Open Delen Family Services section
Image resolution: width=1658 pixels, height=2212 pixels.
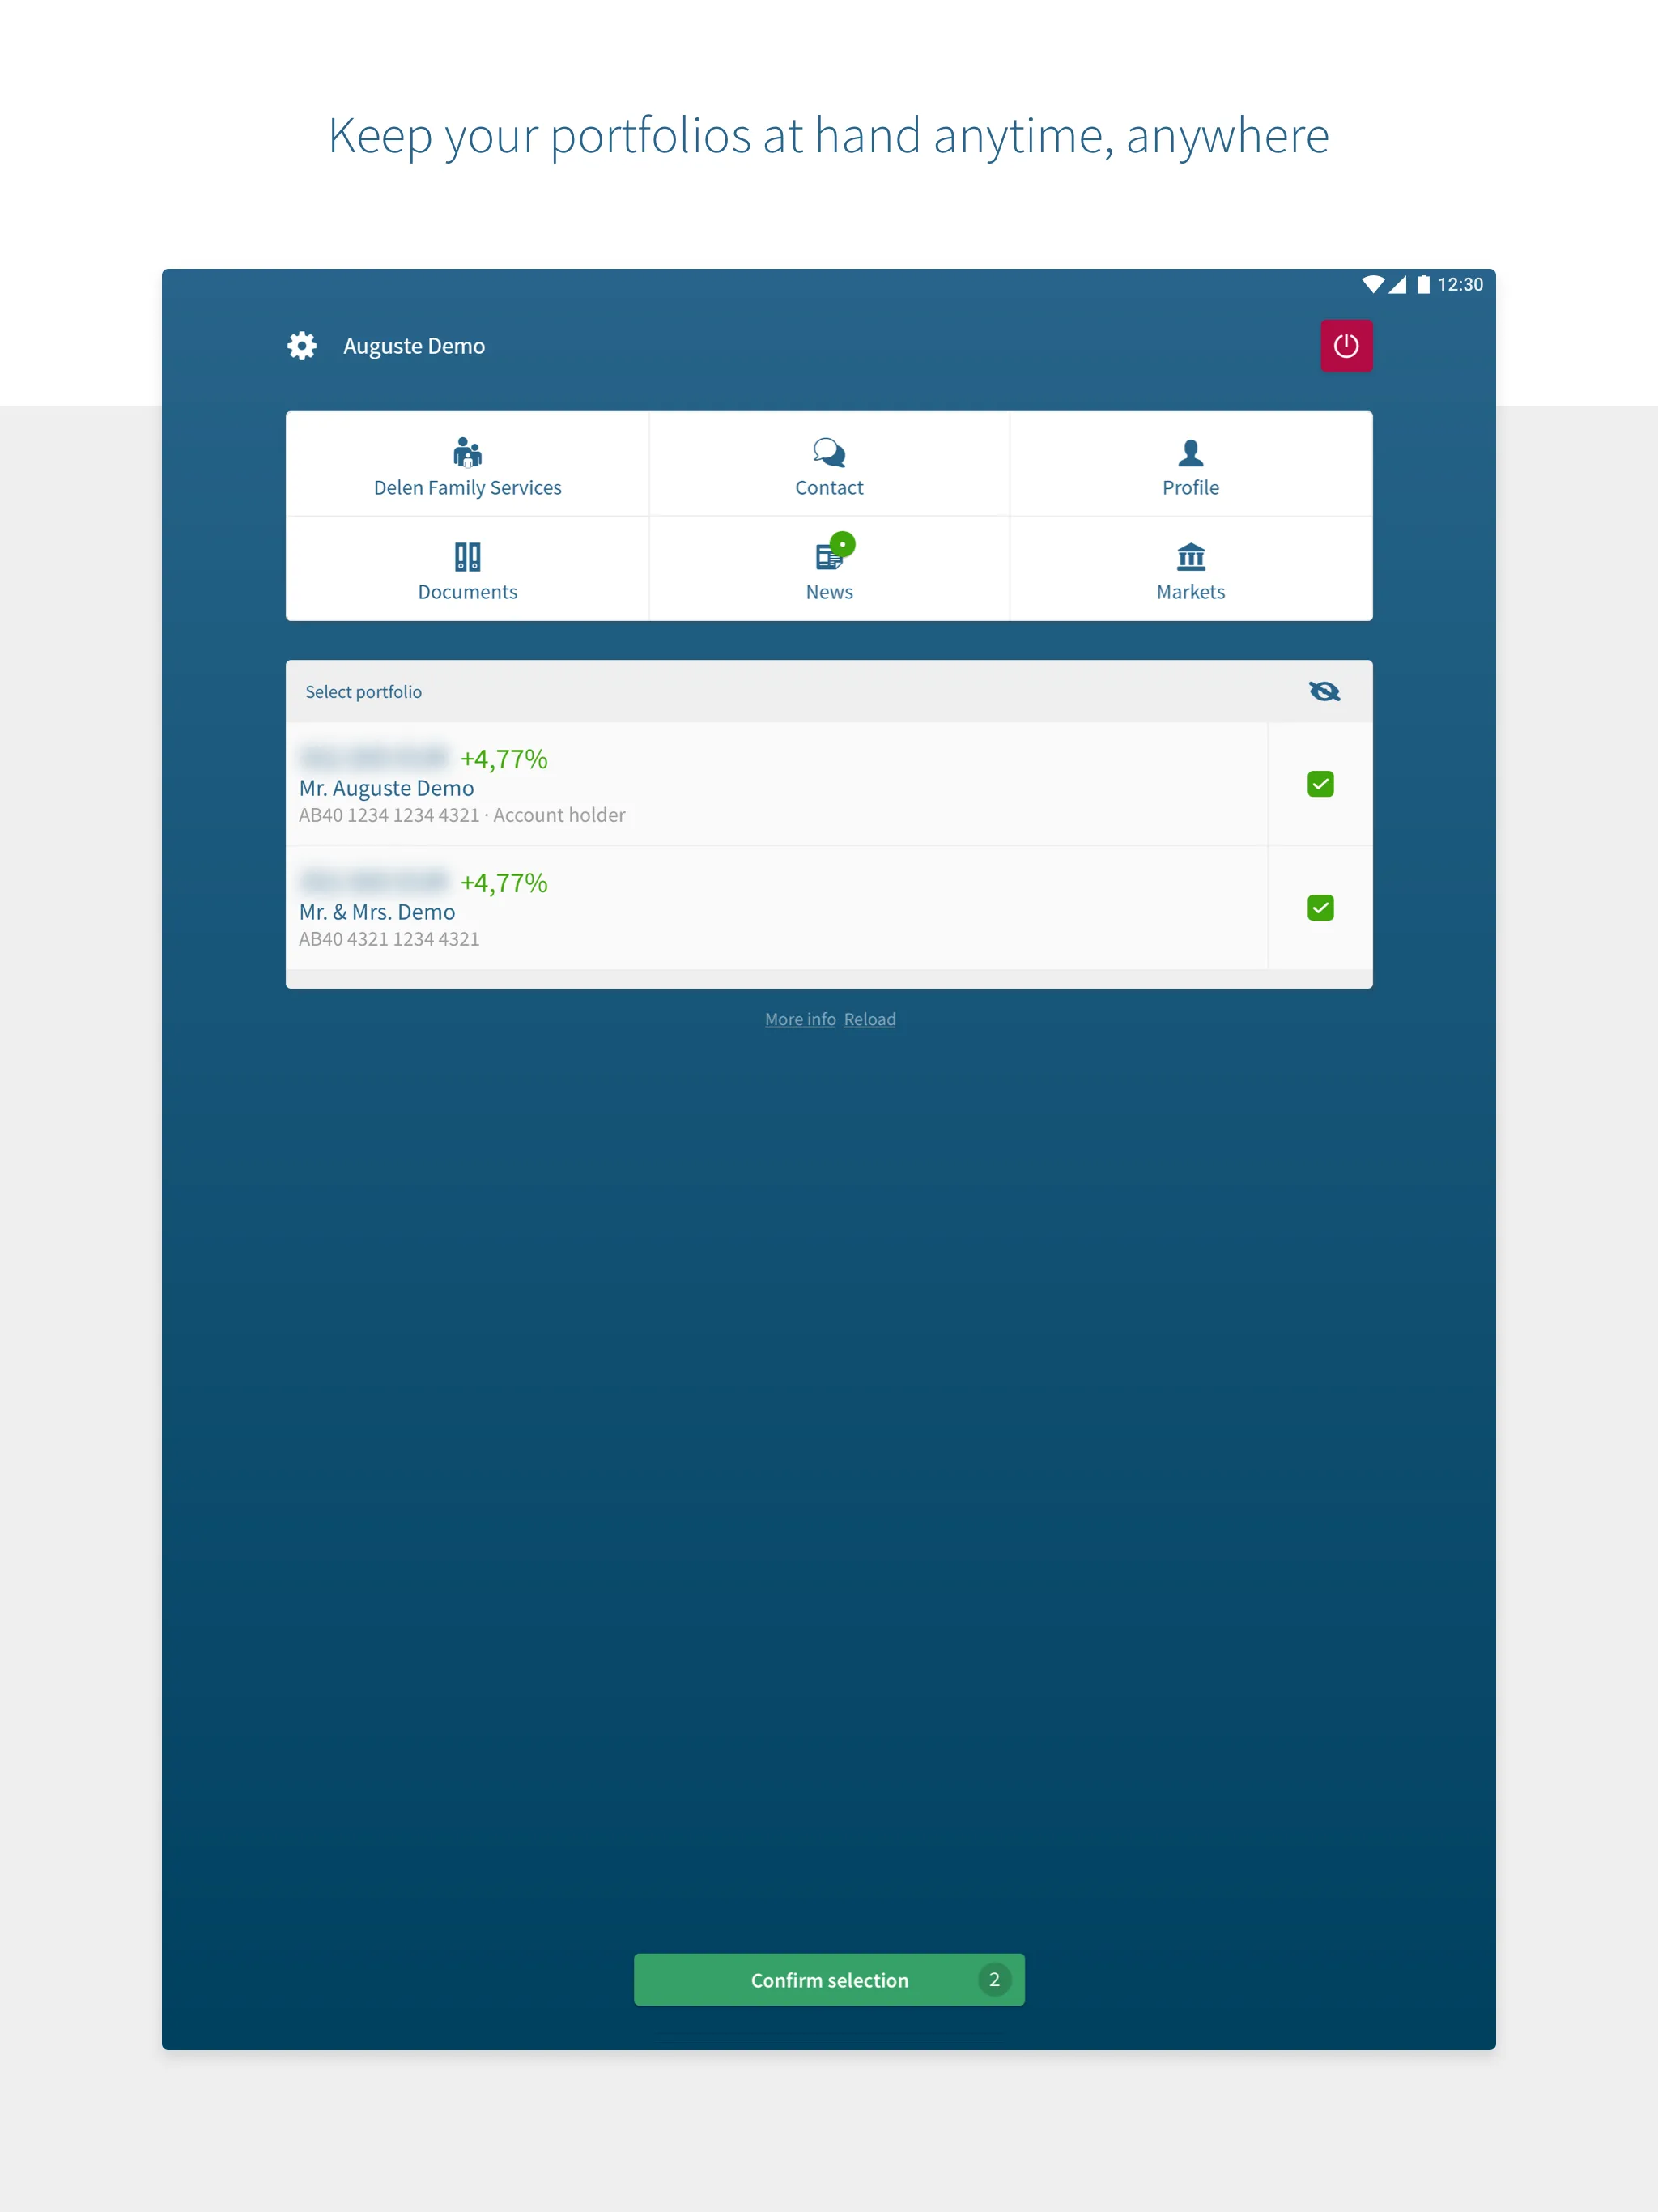click(467, 463)
